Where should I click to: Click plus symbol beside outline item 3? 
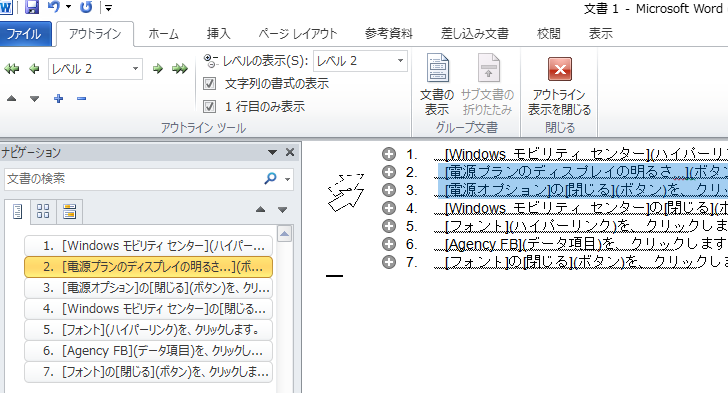pyautogui.click(x=389, y=190)
